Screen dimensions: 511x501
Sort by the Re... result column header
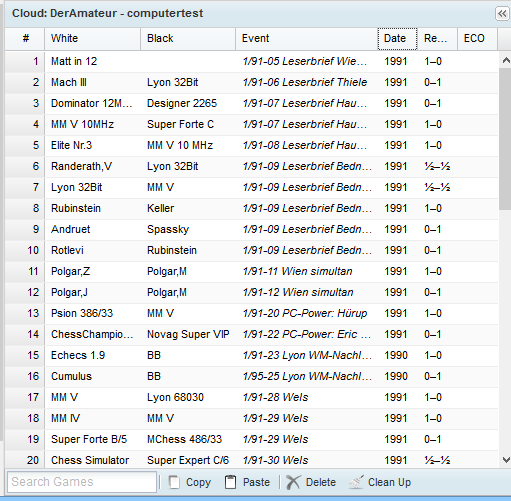(437, 38)
